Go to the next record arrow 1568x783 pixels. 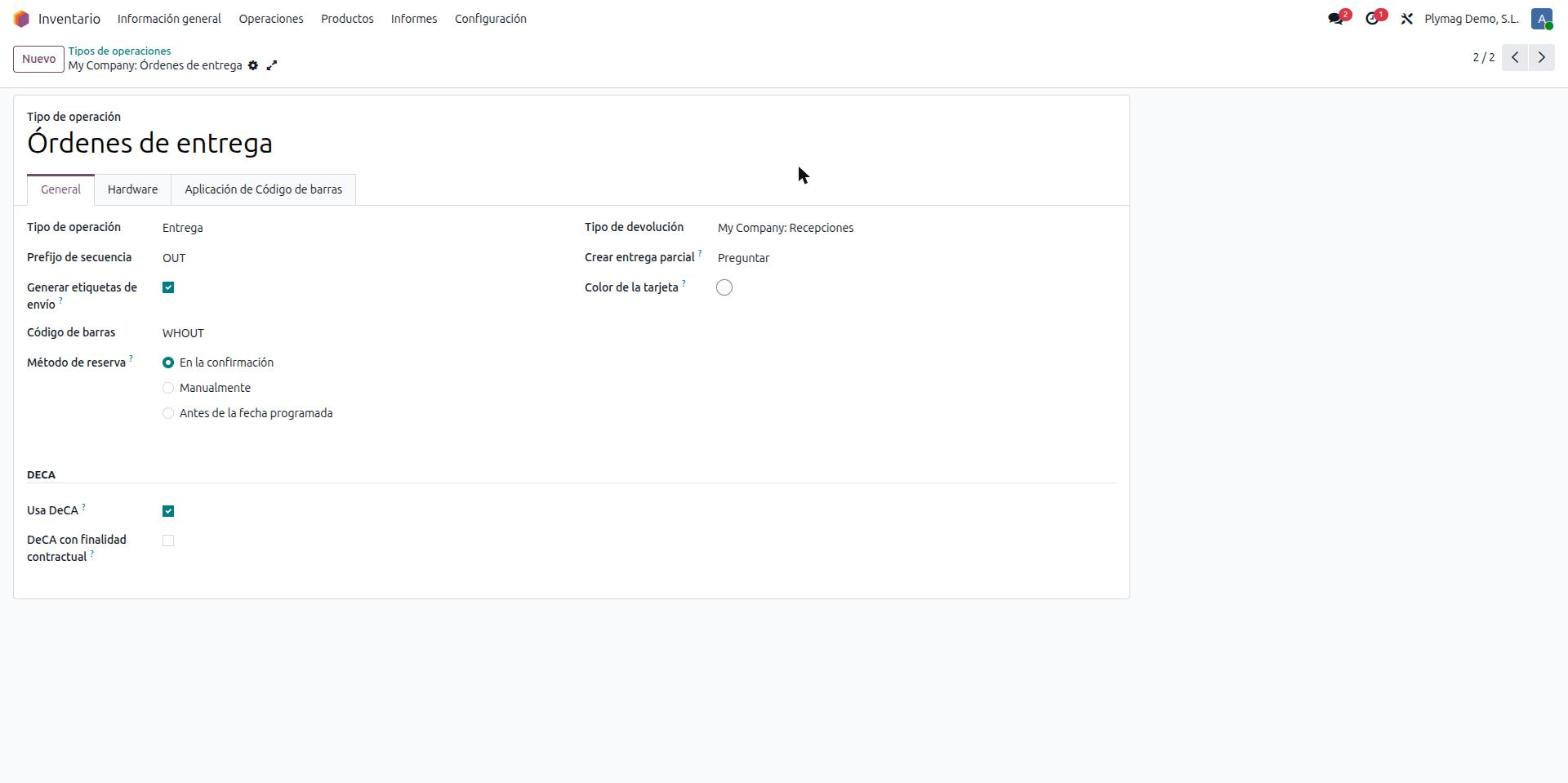pyautogui.click(x=1542, y=57)
